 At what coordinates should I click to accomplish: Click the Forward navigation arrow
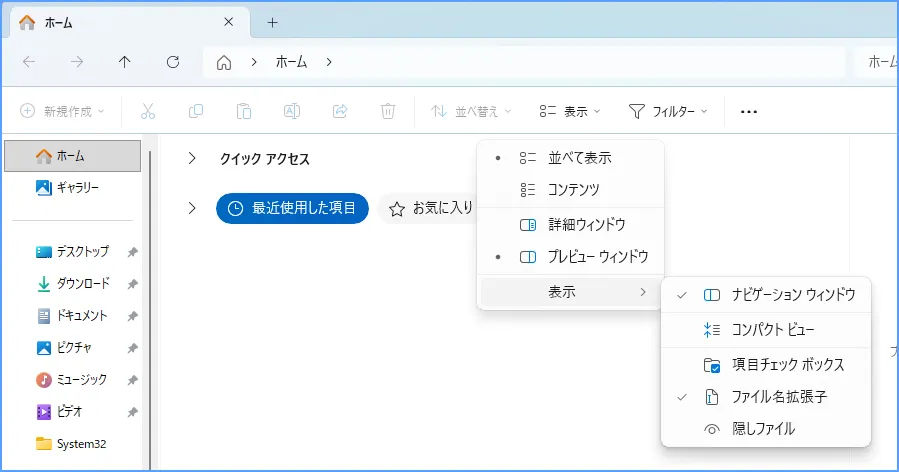coord(77,62)
